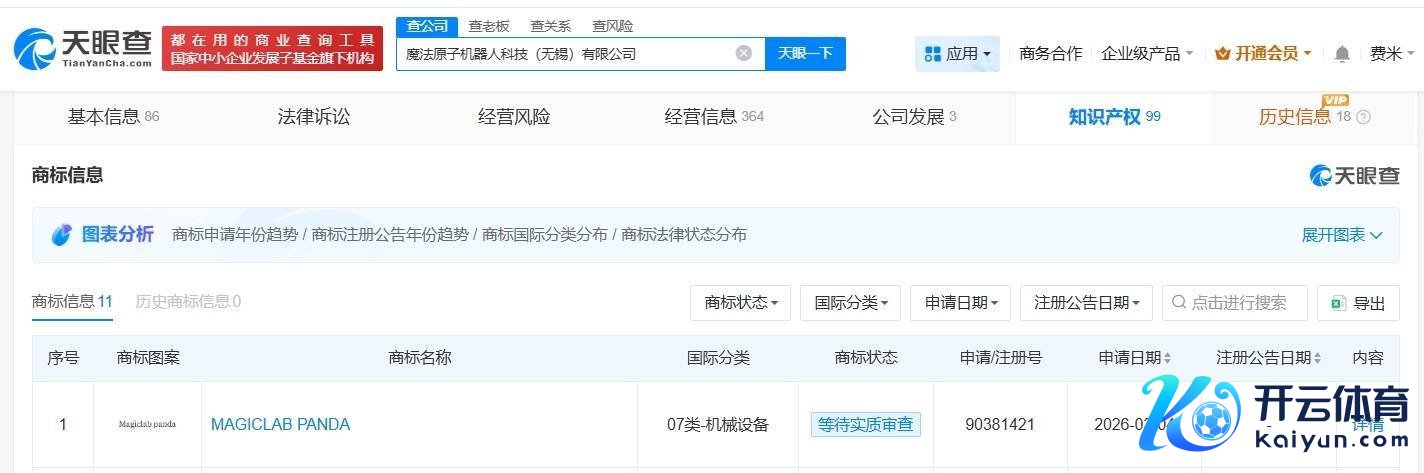Expand the 商标状态 filter dropdown

point(740,303)
